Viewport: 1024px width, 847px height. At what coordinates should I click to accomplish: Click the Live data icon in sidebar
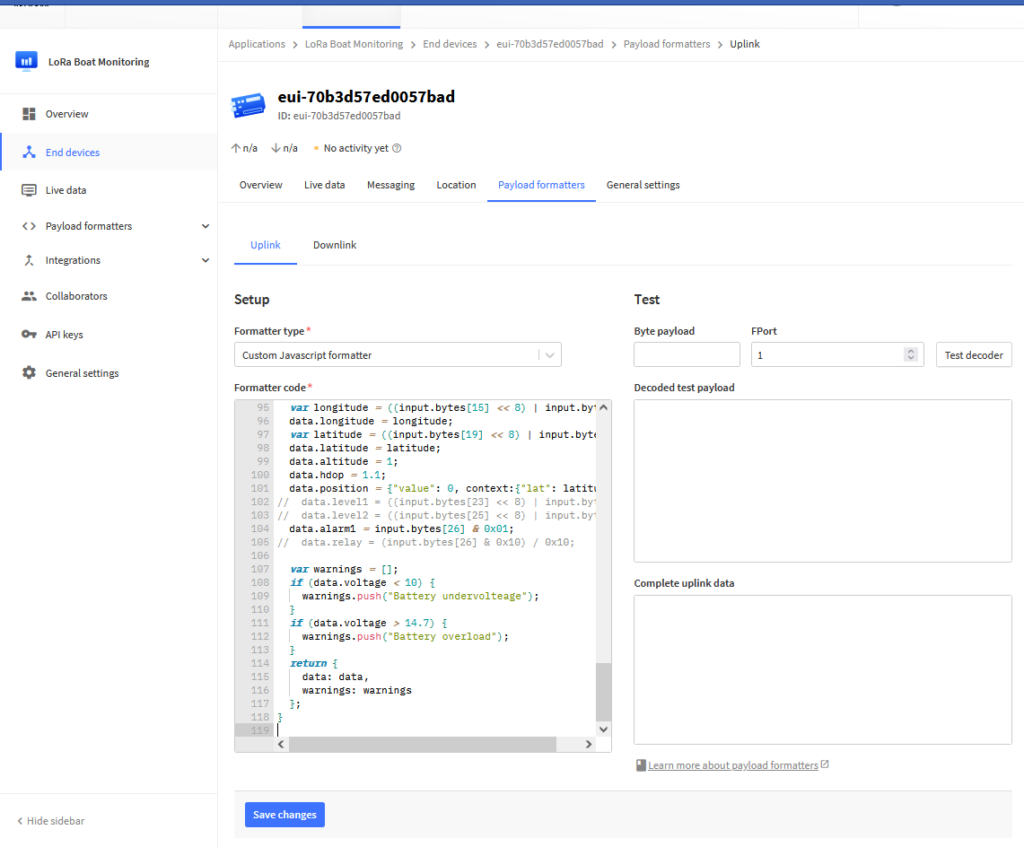point(29,190)
